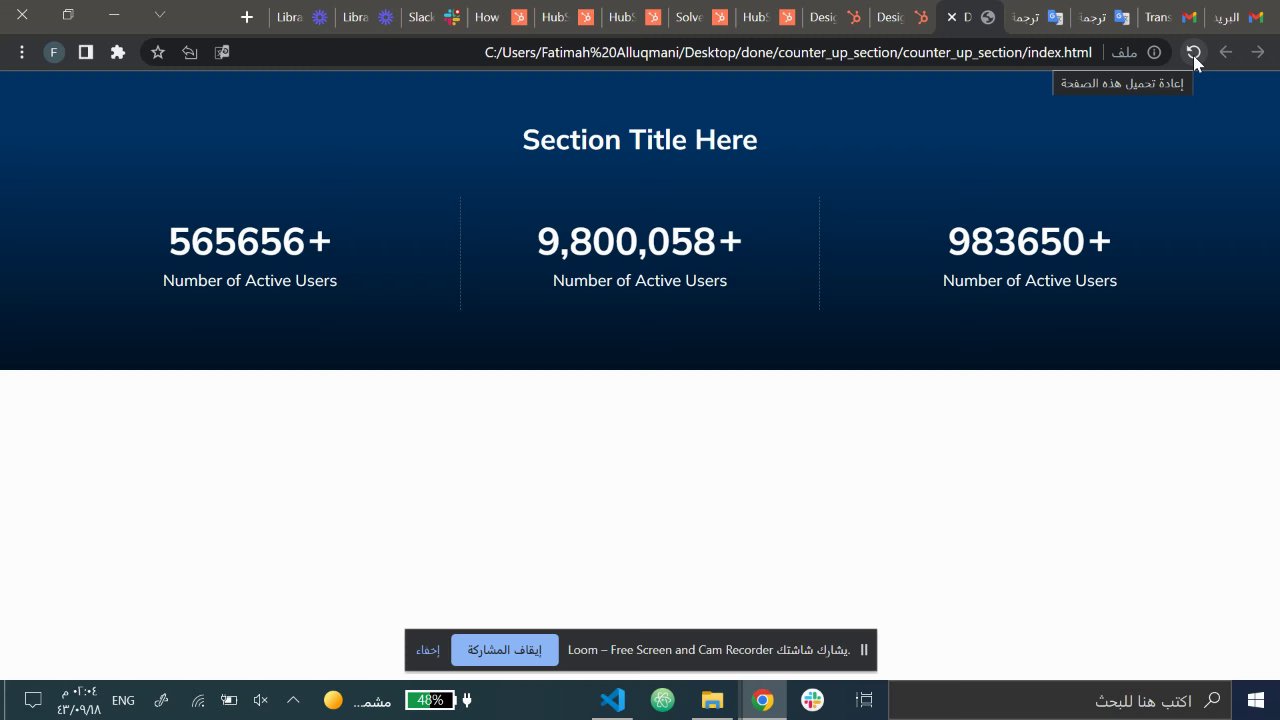
Task: View site info icon beside ملف
Action: (1154, 52)
